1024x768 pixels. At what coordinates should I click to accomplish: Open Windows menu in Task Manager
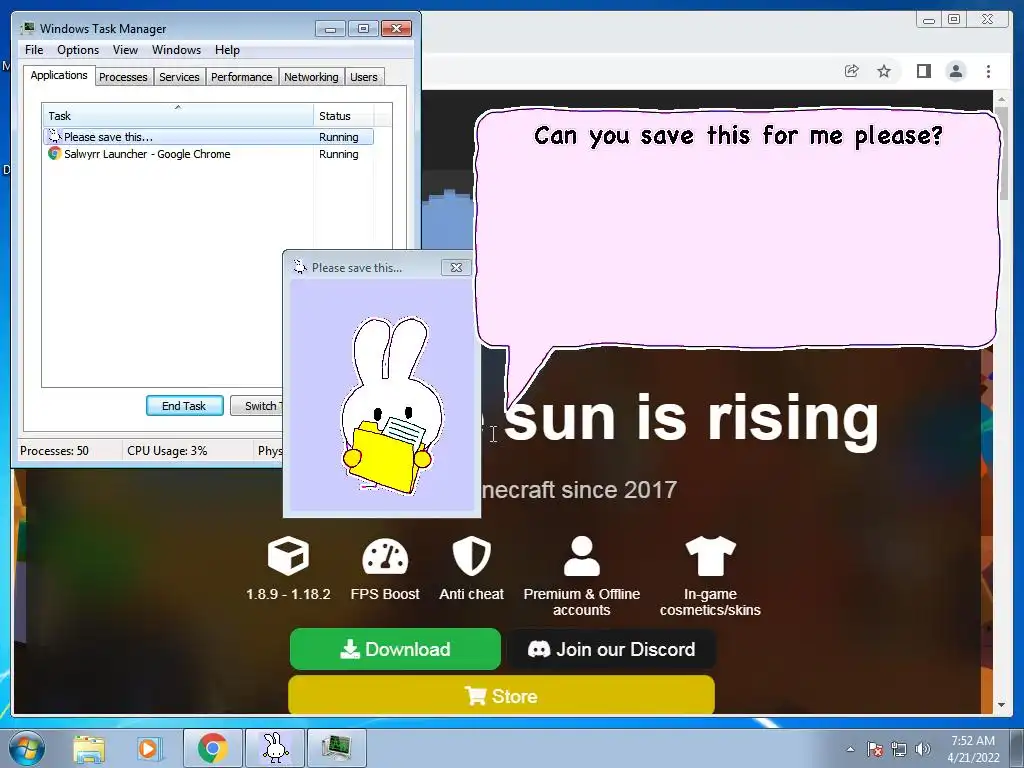coord(176,50)
